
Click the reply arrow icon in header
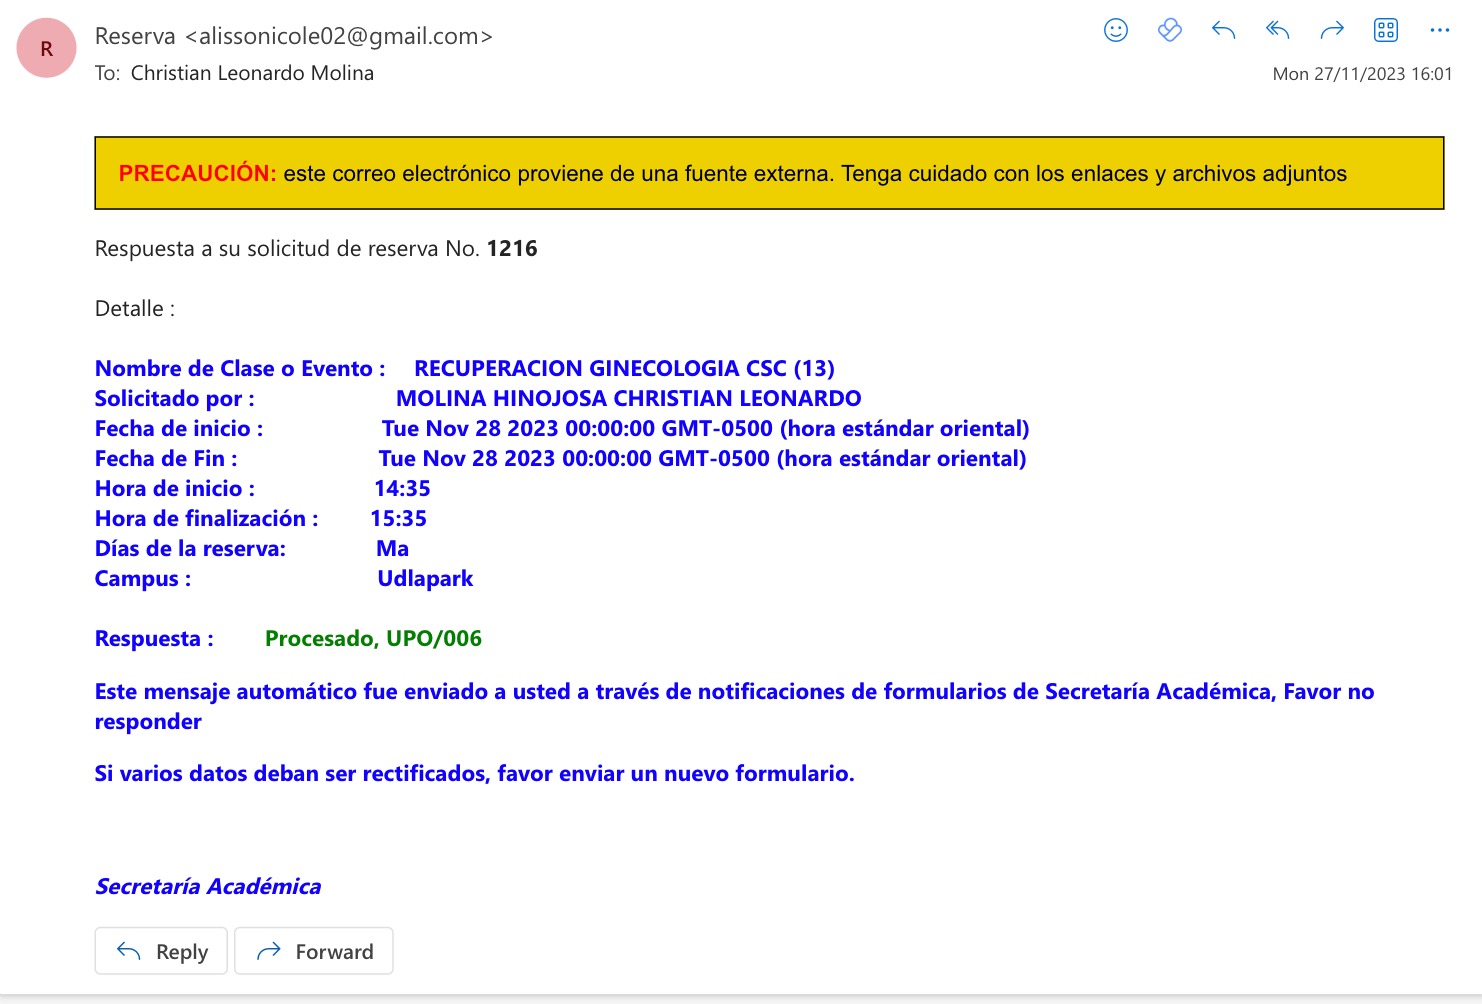pyautogui.click(x=1223, y=30)
